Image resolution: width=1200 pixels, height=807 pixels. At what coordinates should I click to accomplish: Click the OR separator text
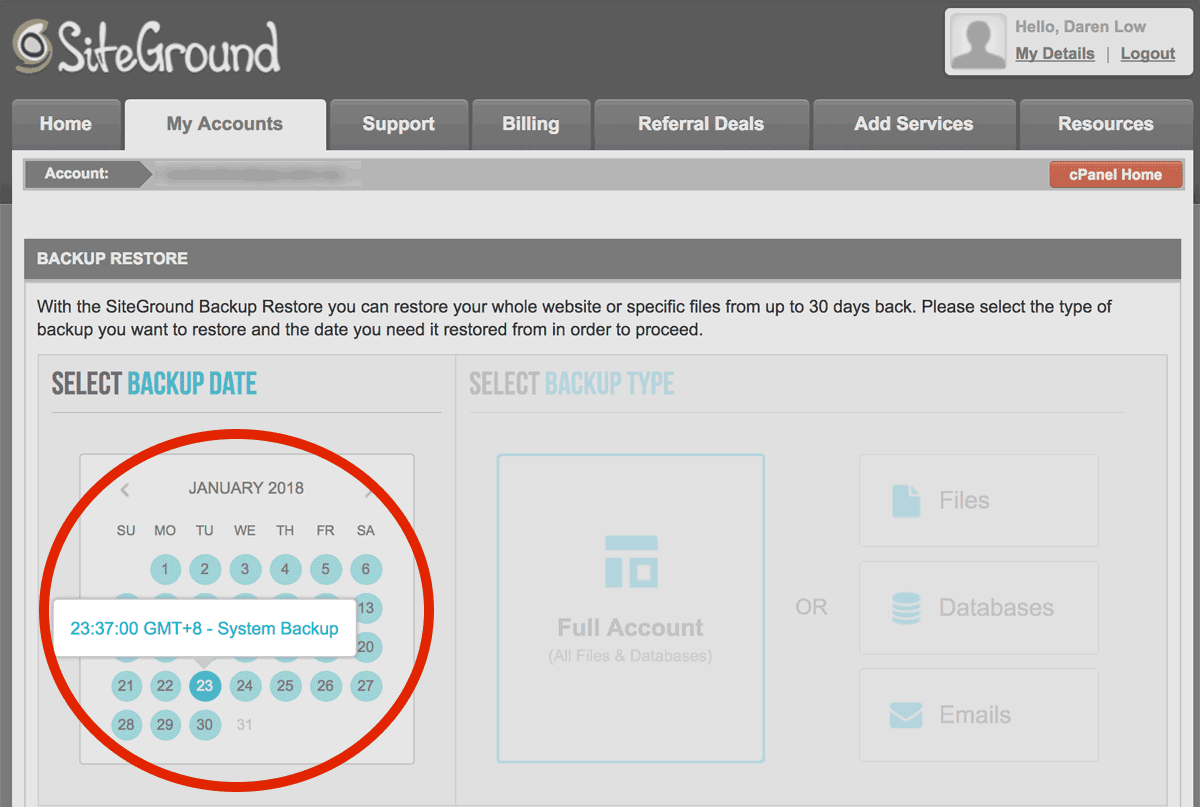pos(811,608)
